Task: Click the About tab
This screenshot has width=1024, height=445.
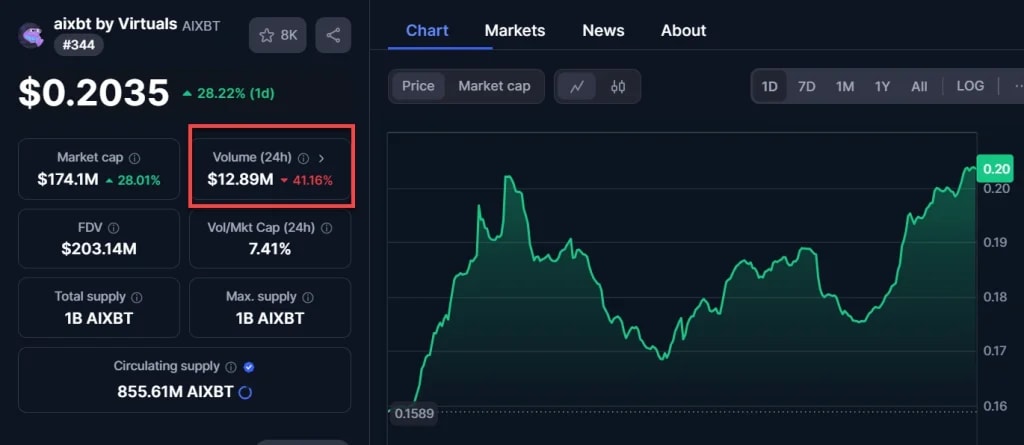Action: point(683,30)
